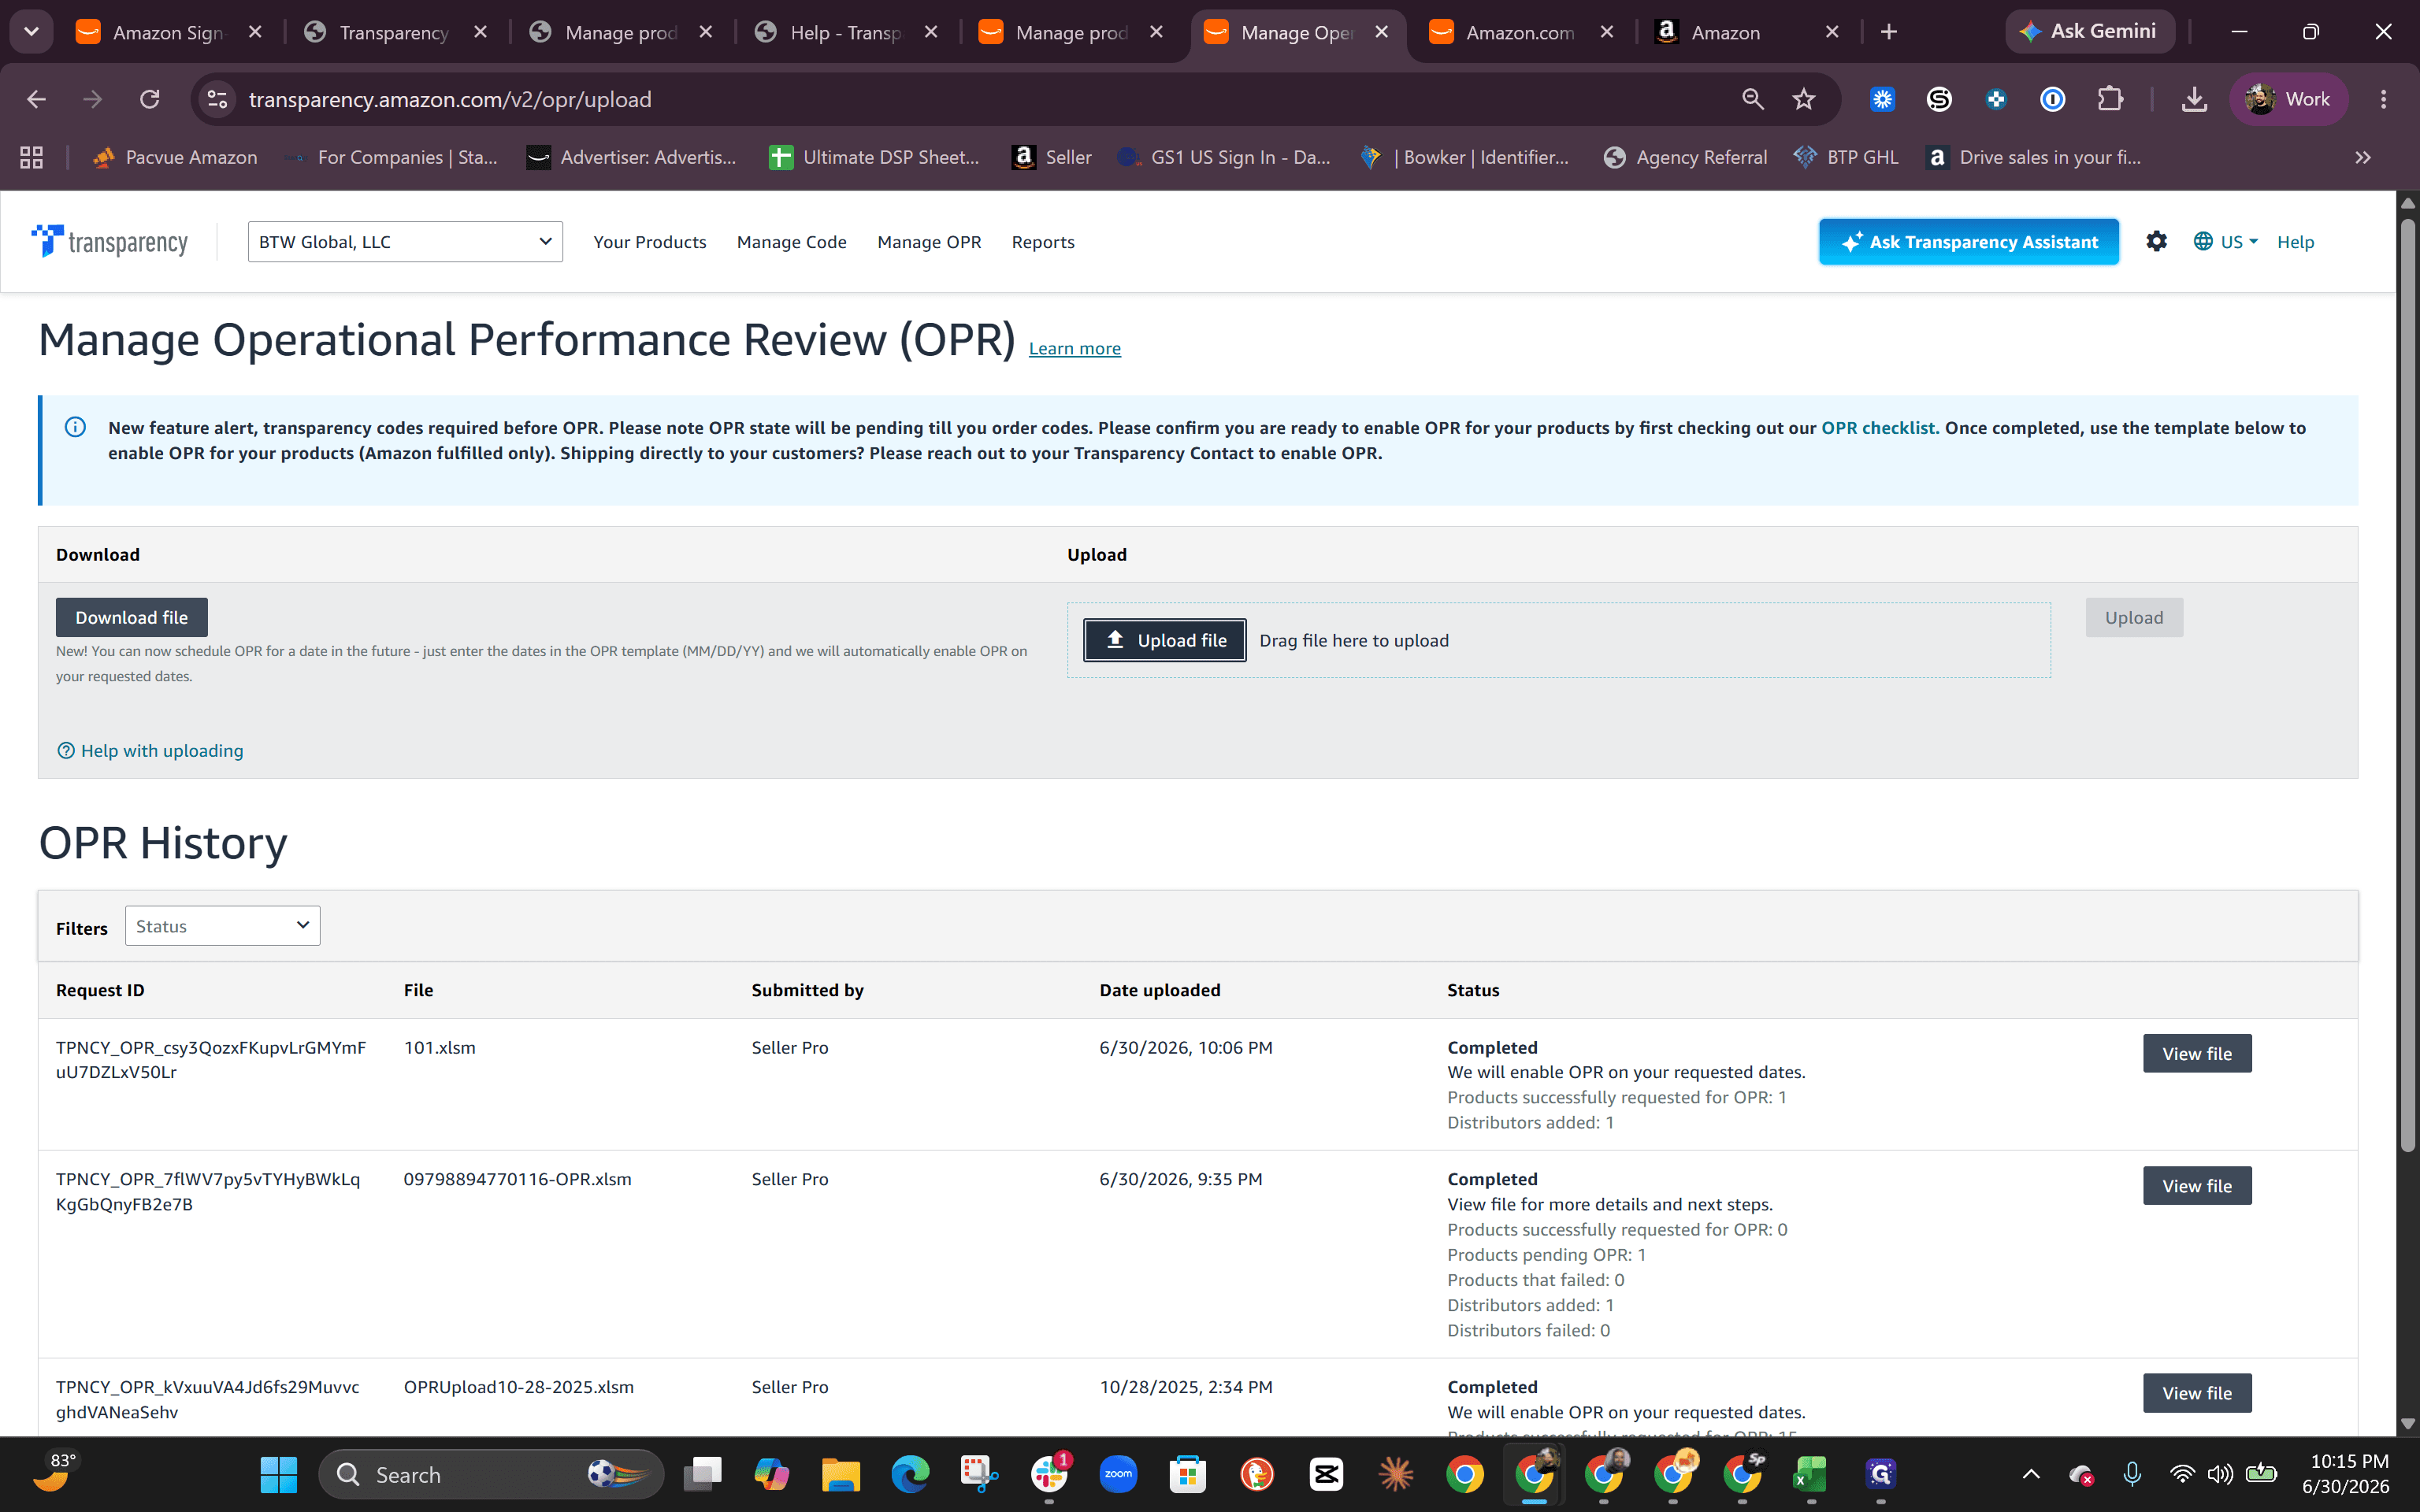View file for 09798894770116-OPR.xlsm request
The image size is (2420, 1512).
click(2196, 1185)
